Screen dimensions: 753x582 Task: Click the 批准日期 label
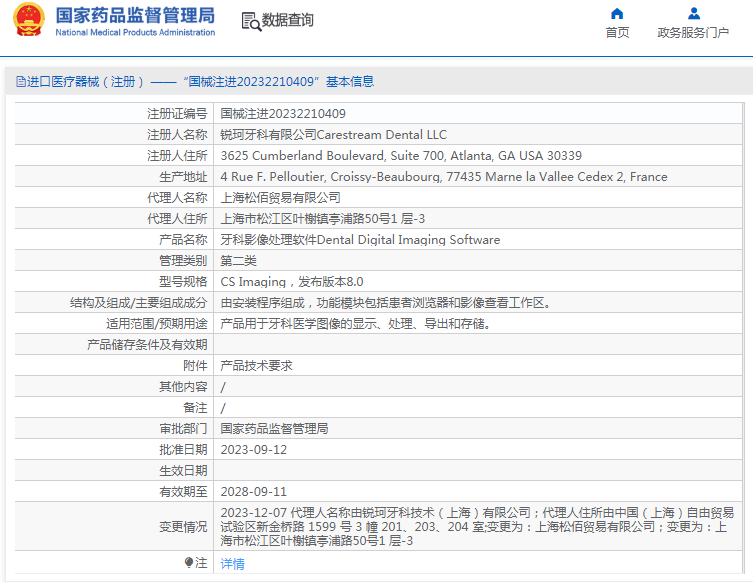click(183, 450)
